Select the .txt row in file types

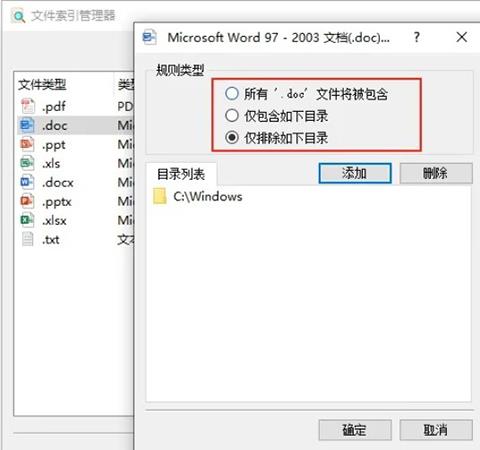(76, 239)
